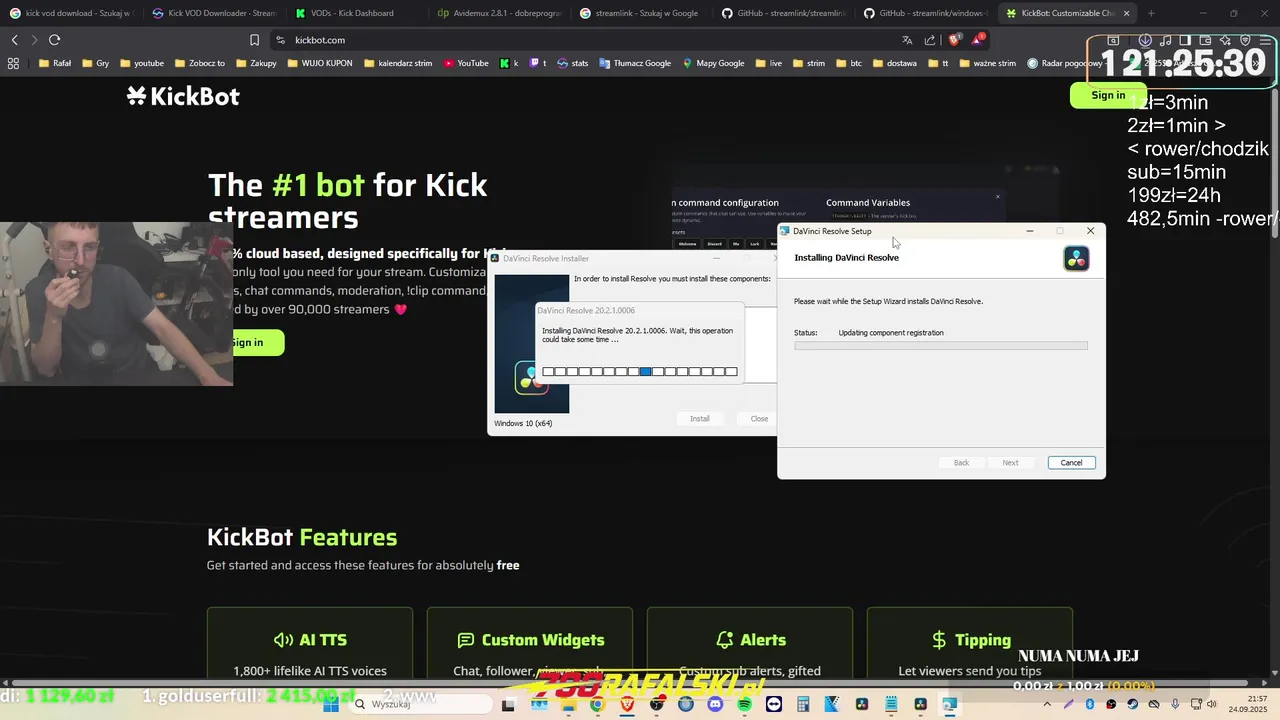Click the green sign in hero button
The height and width of the screenshot is (720, 1280).
pos(258,343)
